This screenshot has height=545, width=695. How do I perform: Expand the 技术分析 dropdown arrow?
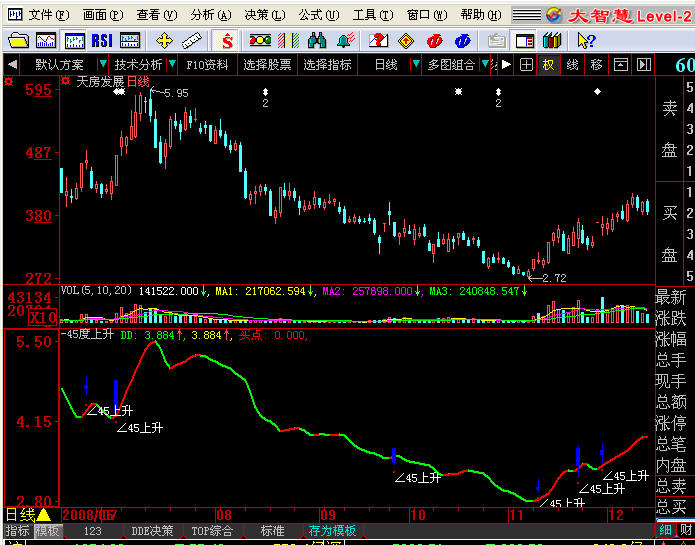pos(172,65)
